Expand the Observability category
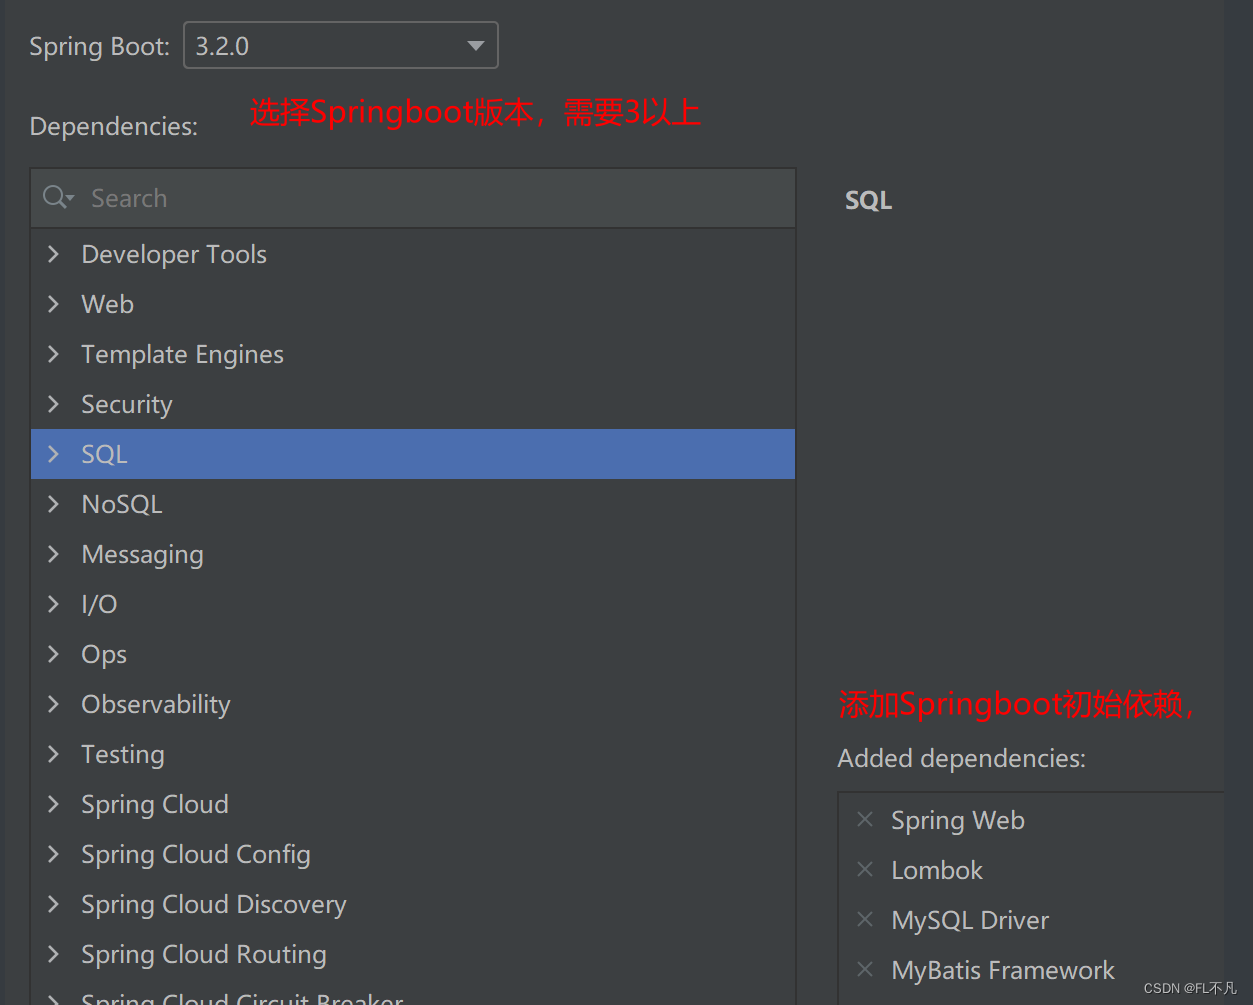The height and width of the screenshot is (1005, 1253). [54, 703]
